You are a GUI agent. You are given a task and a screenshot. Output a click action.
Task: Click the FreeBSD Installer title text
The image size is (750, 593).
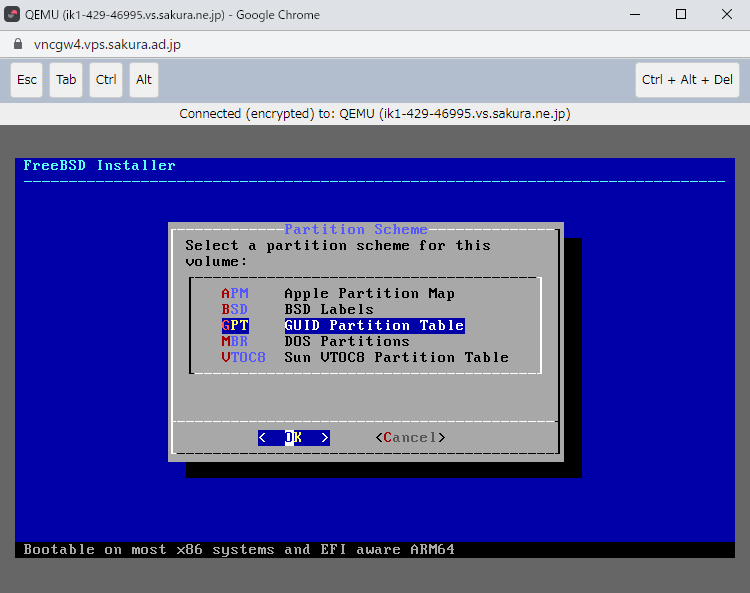(x=99, y=166)
